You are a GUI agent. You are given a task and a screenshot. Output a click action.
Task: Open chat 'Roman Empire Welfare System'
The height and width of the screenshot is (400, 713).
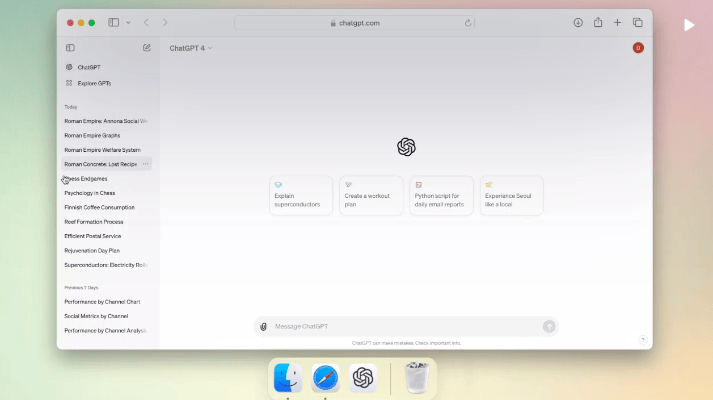coord(102,150)
